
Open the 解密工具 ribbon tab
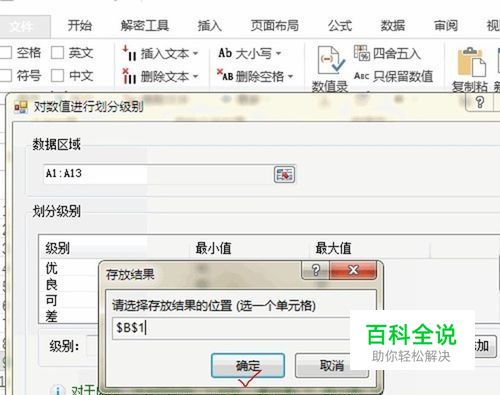145,26
